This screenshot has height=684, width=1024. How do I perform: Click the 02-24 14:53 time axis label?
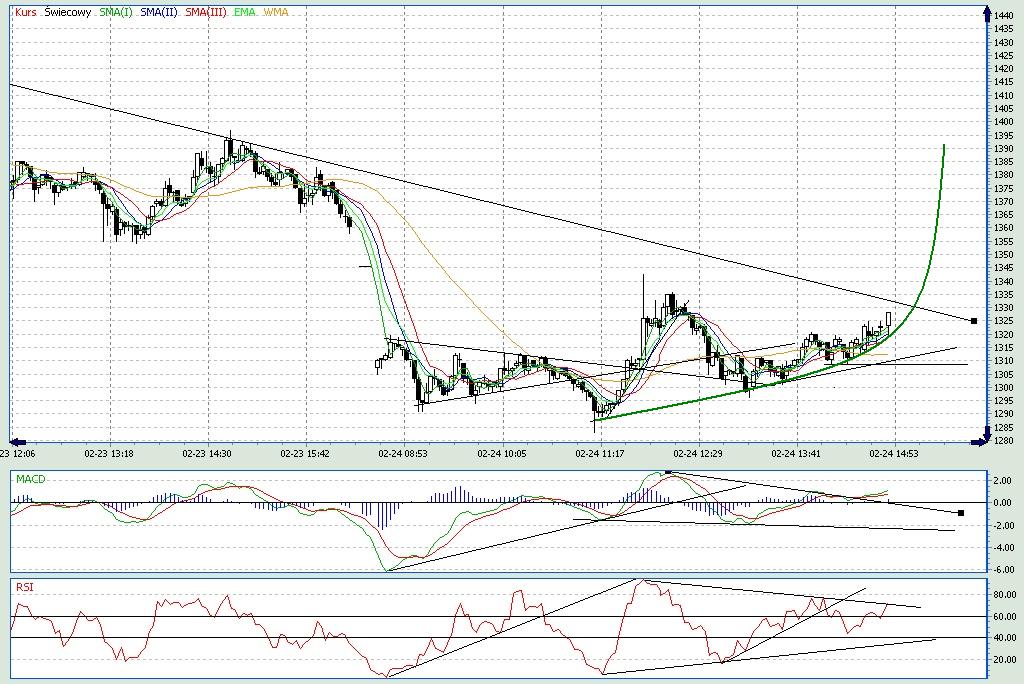894,453
